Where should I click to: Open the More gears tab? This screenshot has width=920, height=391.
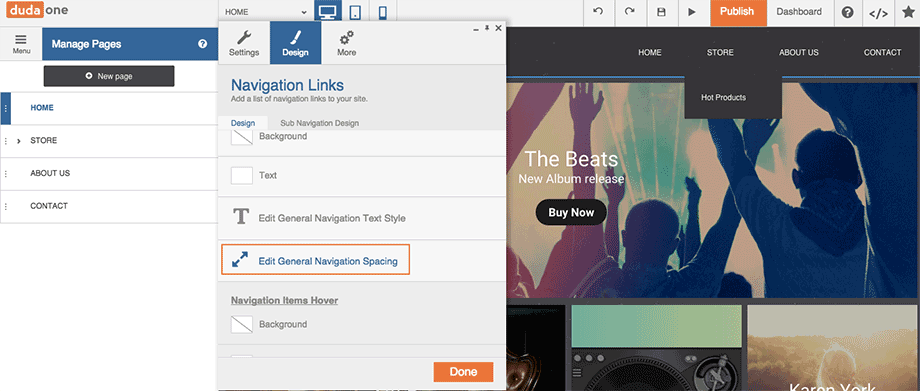click(x=346, y=43)
